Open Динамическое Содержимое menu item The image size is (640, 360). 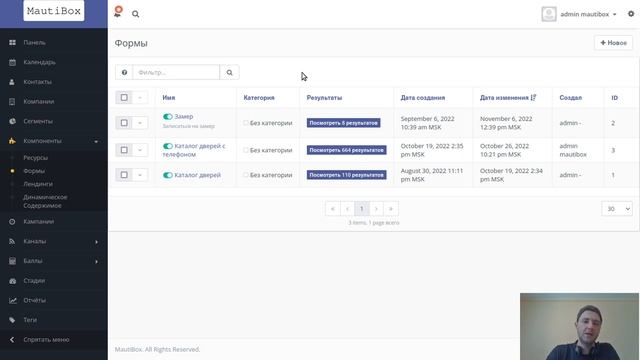[x=45, y=201]
